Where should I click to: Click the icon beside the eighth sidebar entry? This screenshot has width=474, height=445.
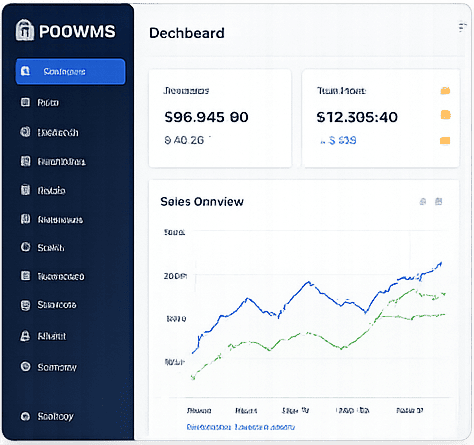pos(25,276)
